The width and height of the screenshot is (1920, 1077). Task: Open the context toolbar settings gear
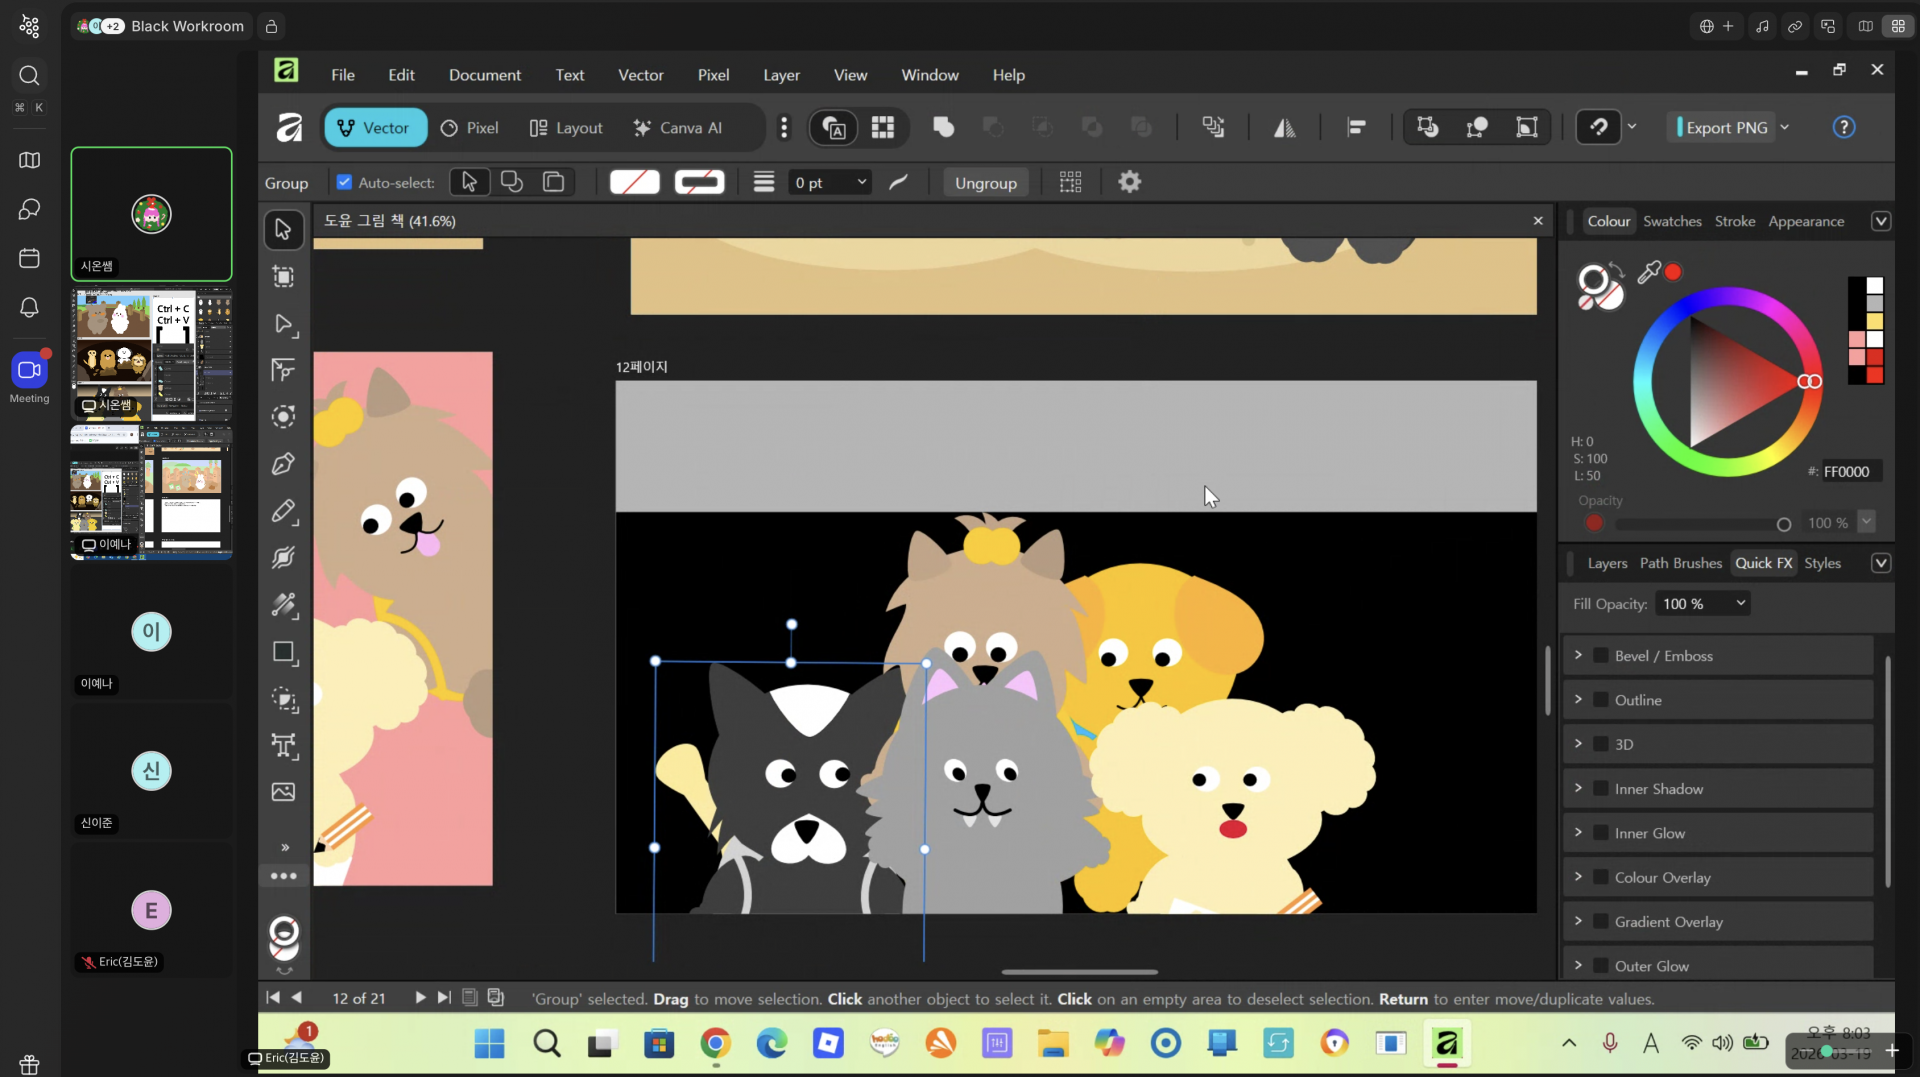tap(1129, 182)
